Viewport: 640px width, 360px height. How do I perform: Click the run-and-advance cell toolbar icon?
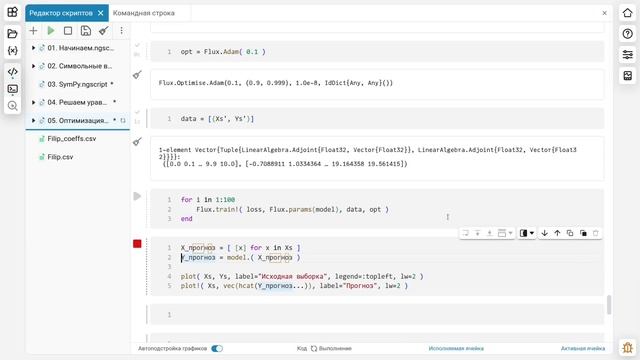coord(465,233)
